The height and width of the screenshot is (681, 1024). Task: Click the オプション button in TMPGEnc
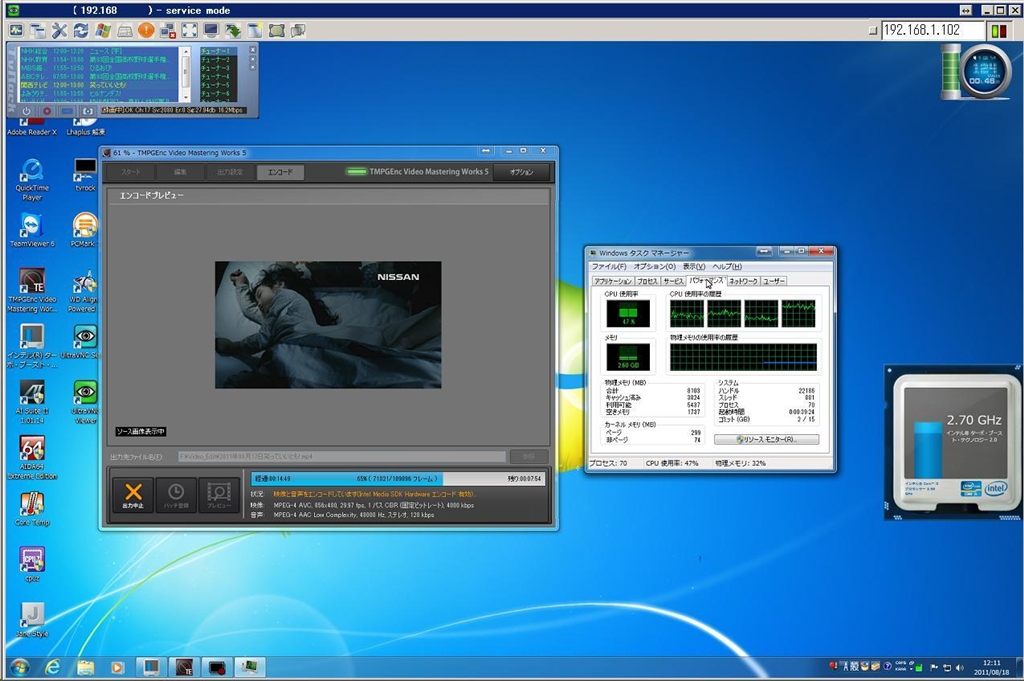(521, 172)
